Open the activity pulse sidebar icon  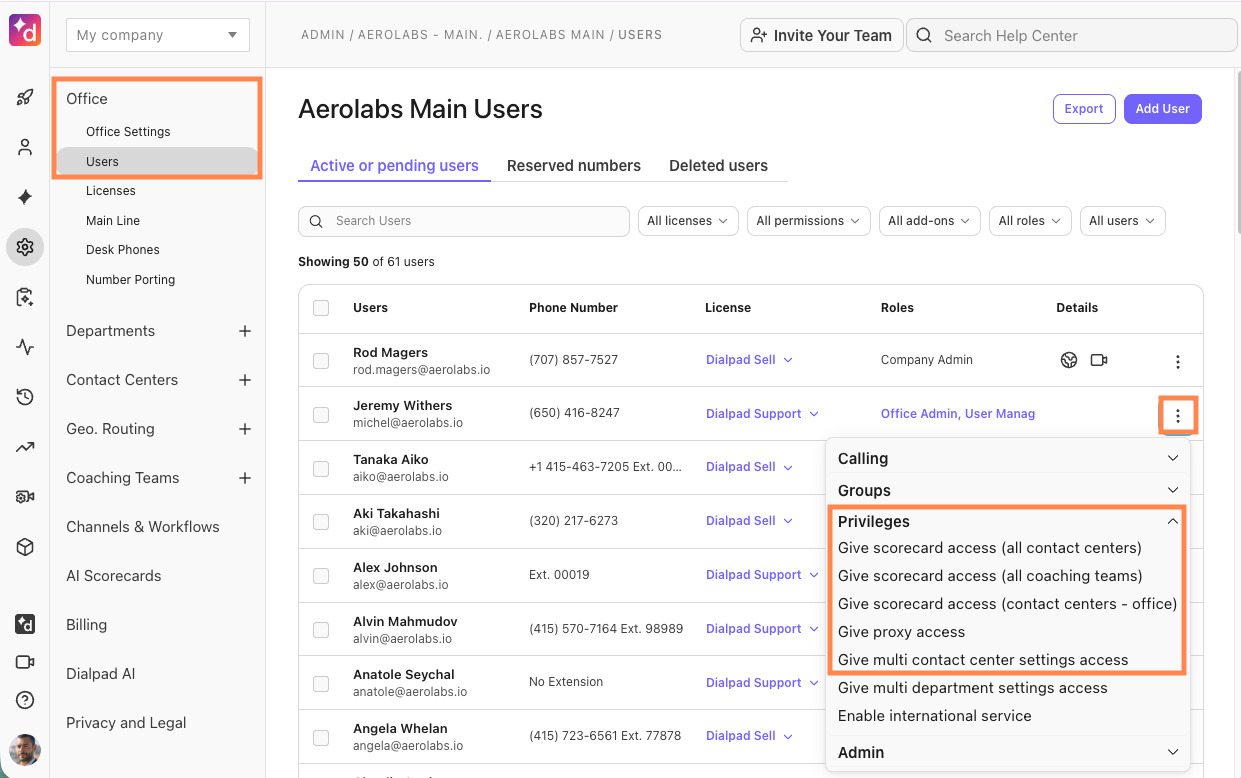point(25,347)
